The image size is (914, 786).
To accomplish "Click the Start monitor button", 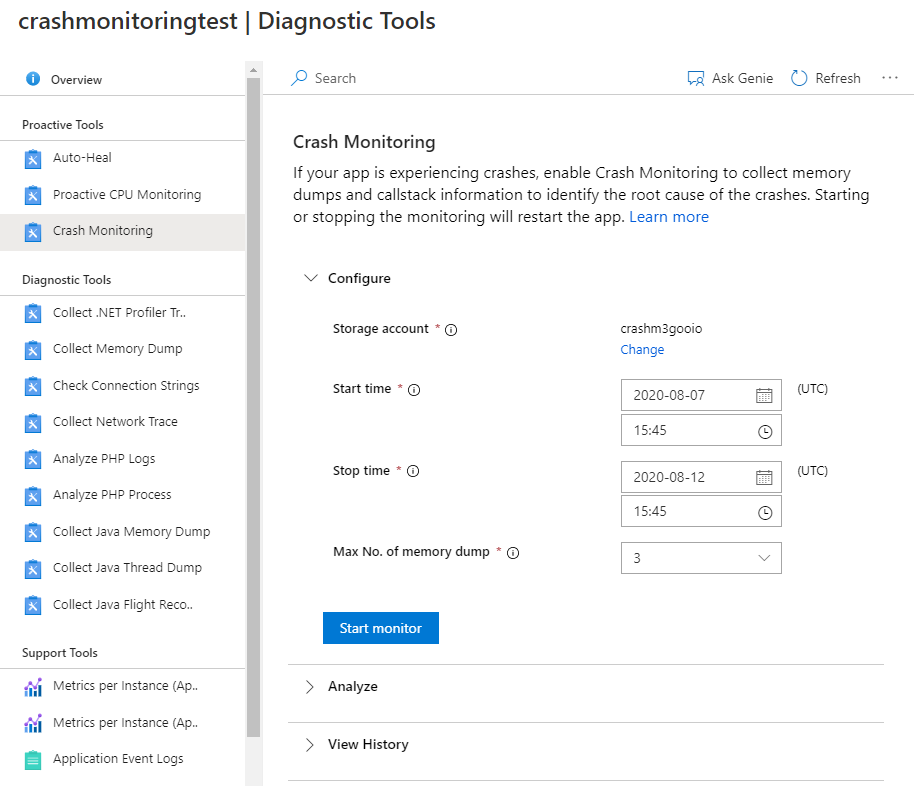I will pos(380,628).
